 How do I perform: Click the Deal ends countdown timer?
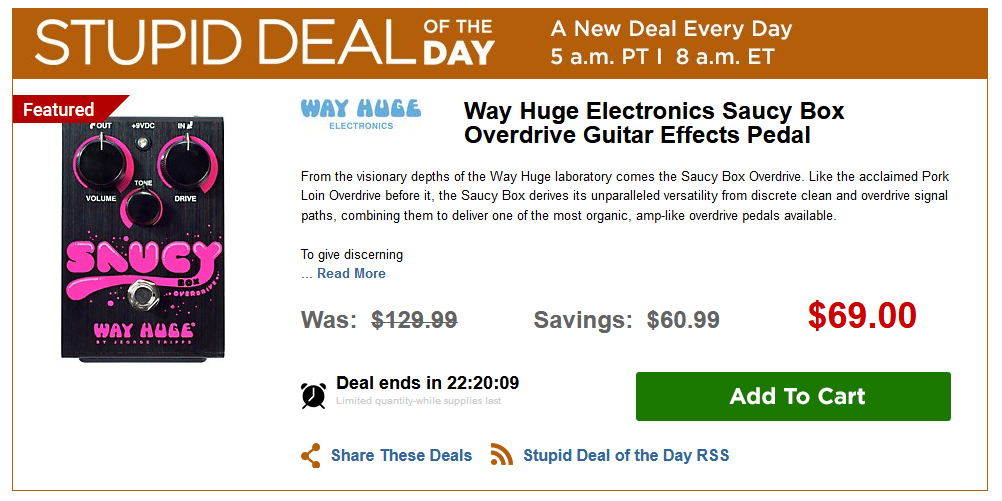(428, 383)
